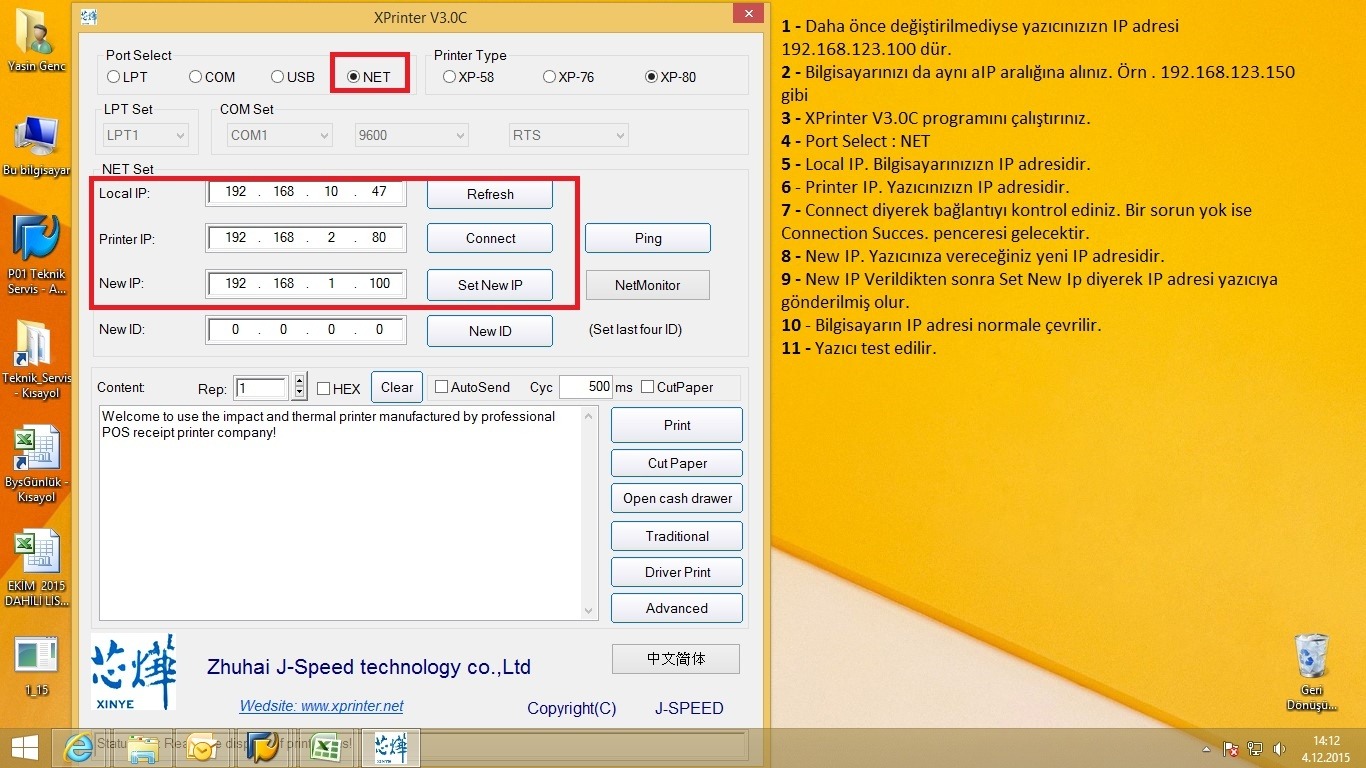Screen dimensions: 1366x768
Task: Open the volume speaker tray icon
Action: click(x=1279, y=748)
